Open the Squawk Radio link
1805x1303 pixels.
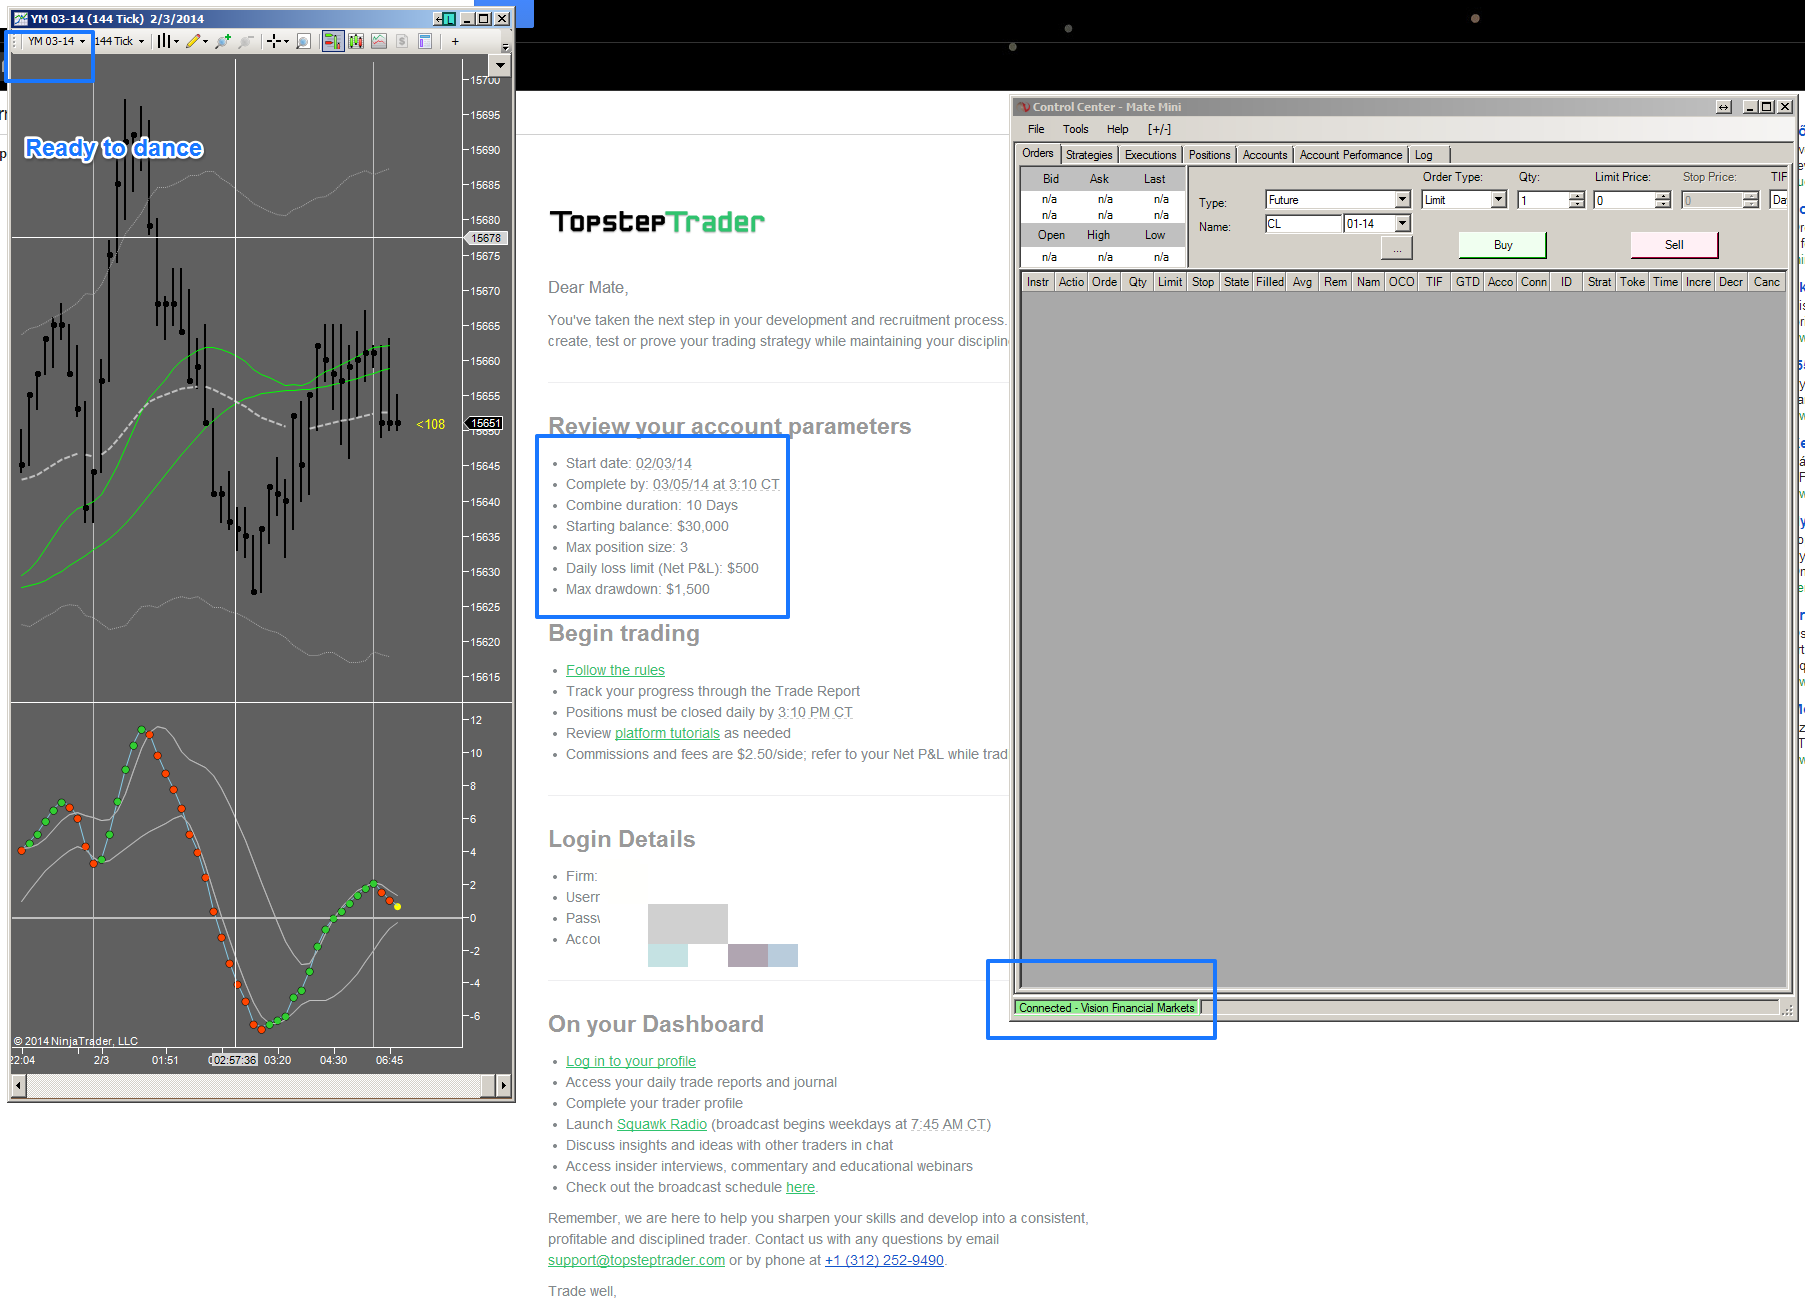point(662,1124)
